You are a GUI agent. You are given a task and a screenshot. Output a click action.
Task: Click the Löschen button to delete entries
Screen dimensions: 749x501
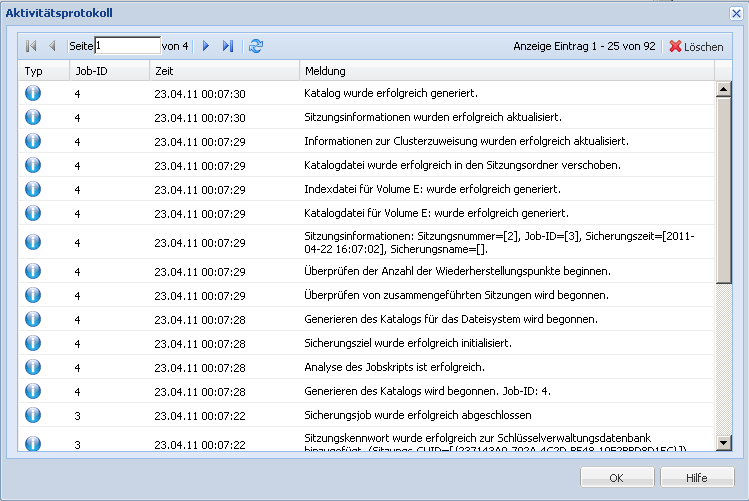point(696,46)
